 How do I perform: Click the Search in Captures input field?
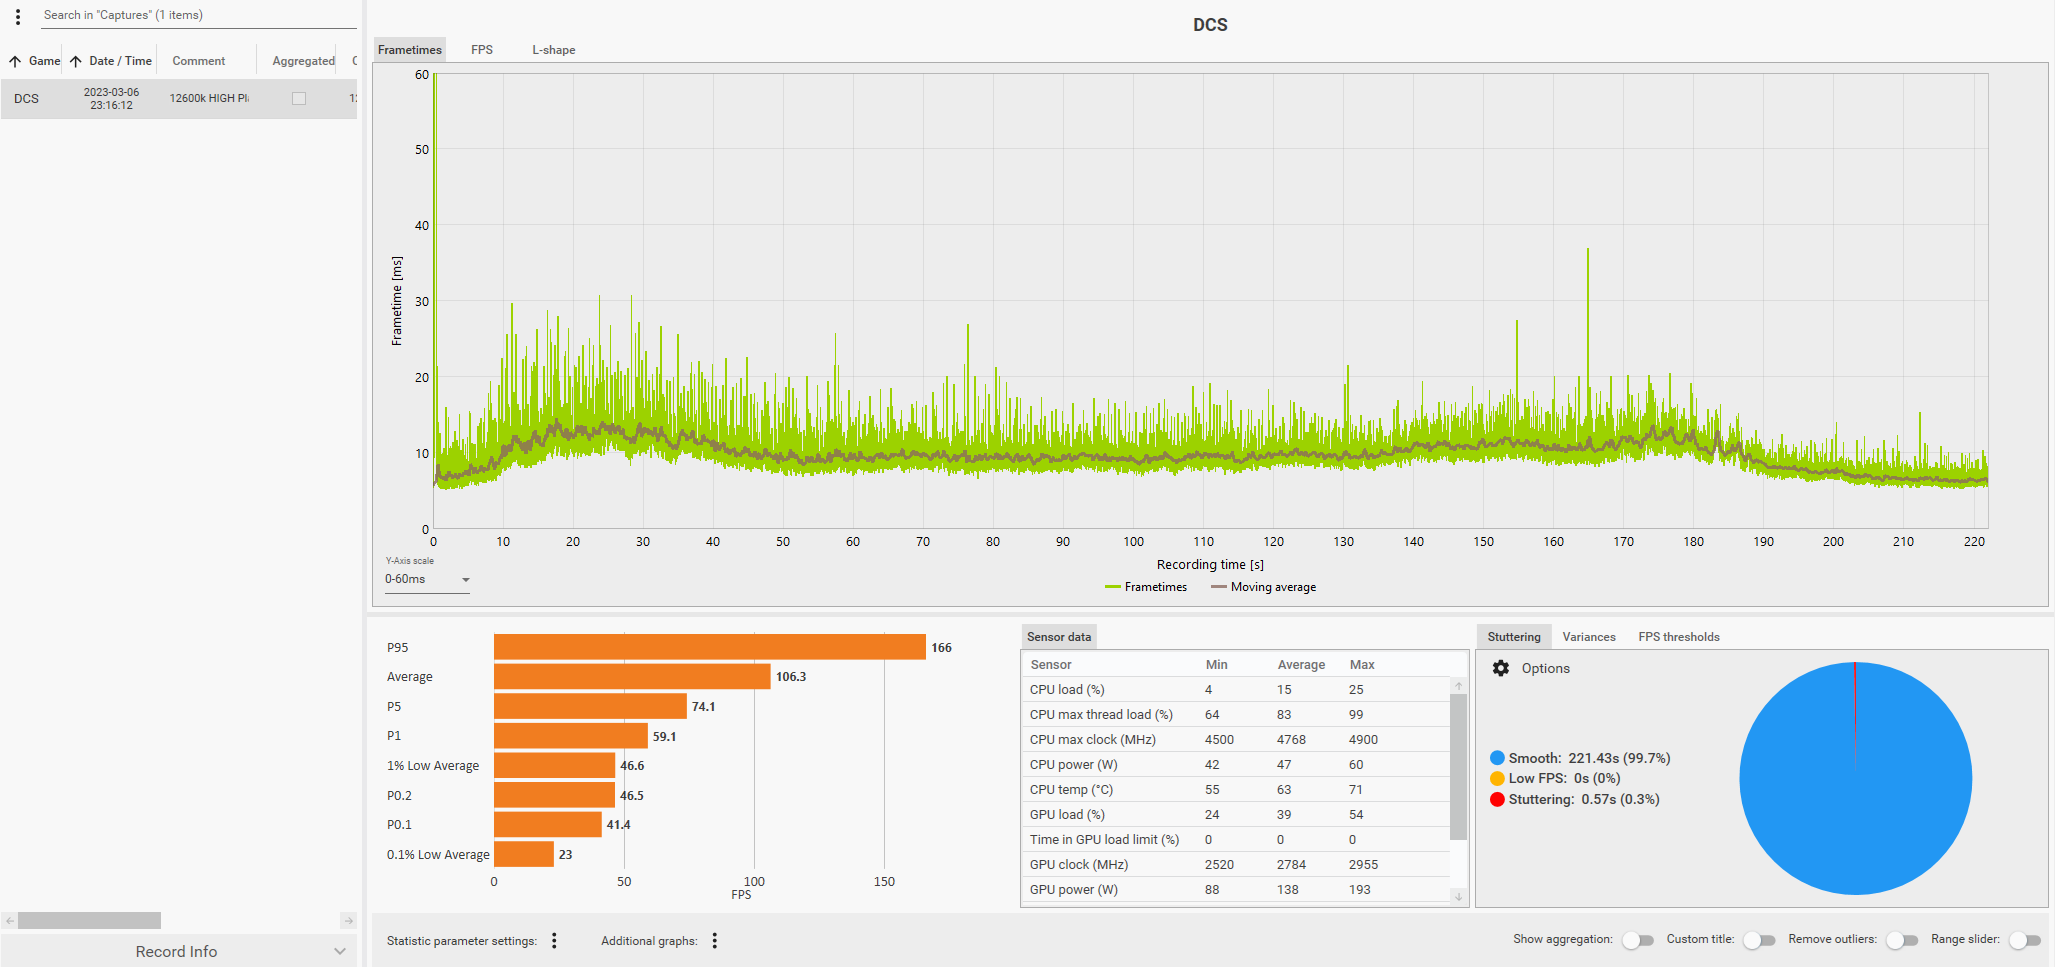point(199,15)
